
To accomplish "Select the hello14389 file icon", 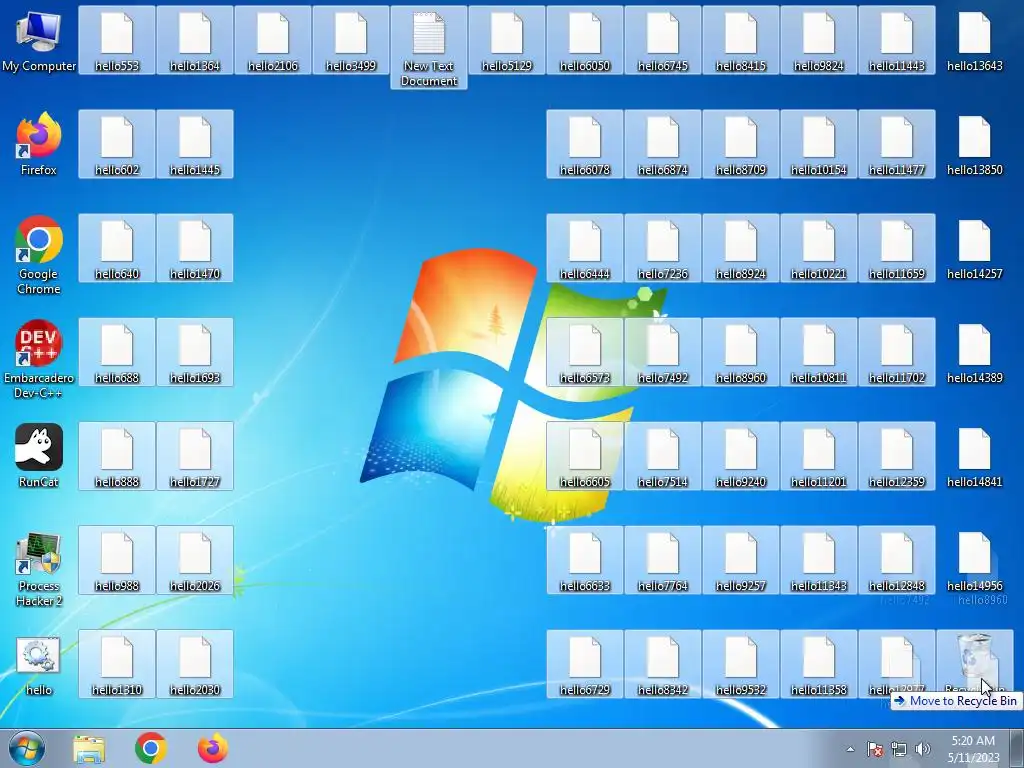I will click(x=975, y=352).
